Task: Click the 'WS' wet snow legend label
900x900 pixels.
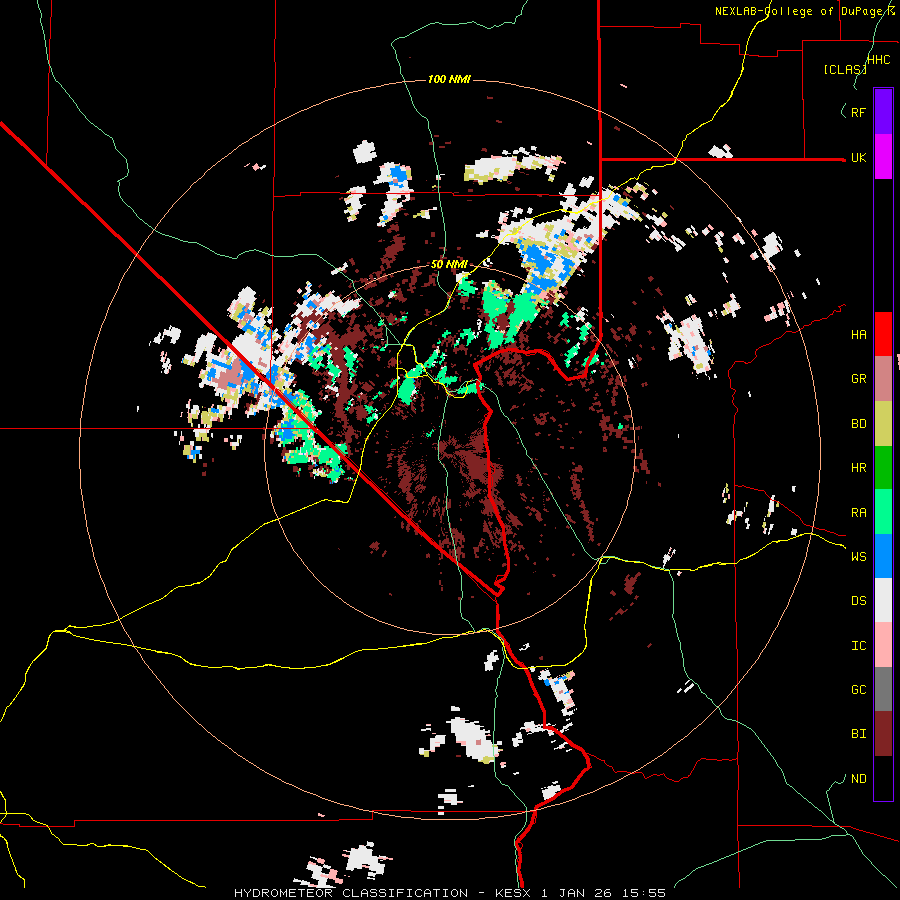Action: 858,557
